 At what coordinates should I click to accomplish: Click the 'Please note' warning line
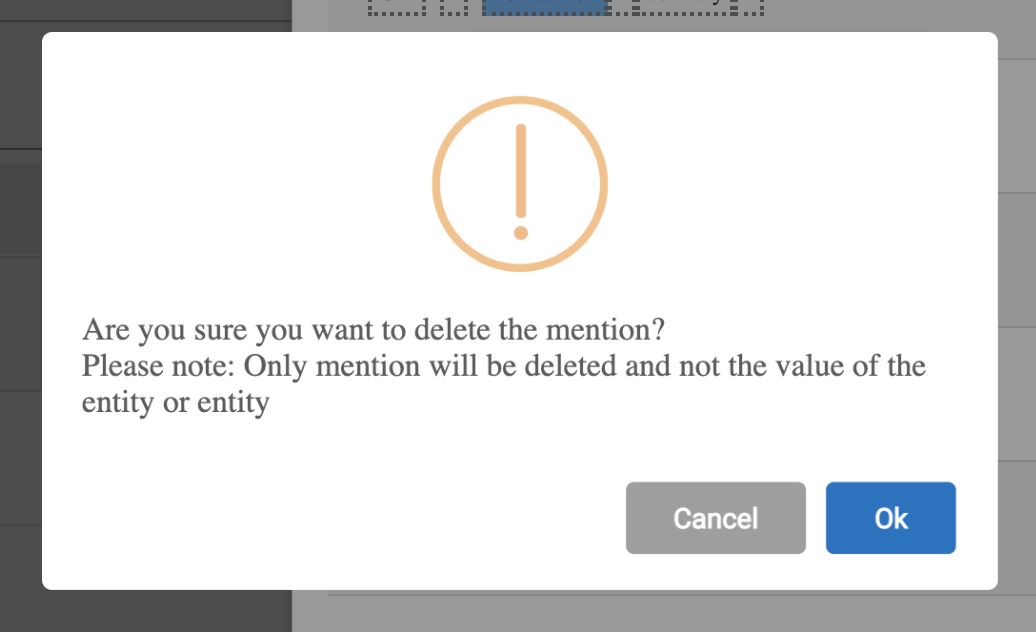click(x=503, y=366)
